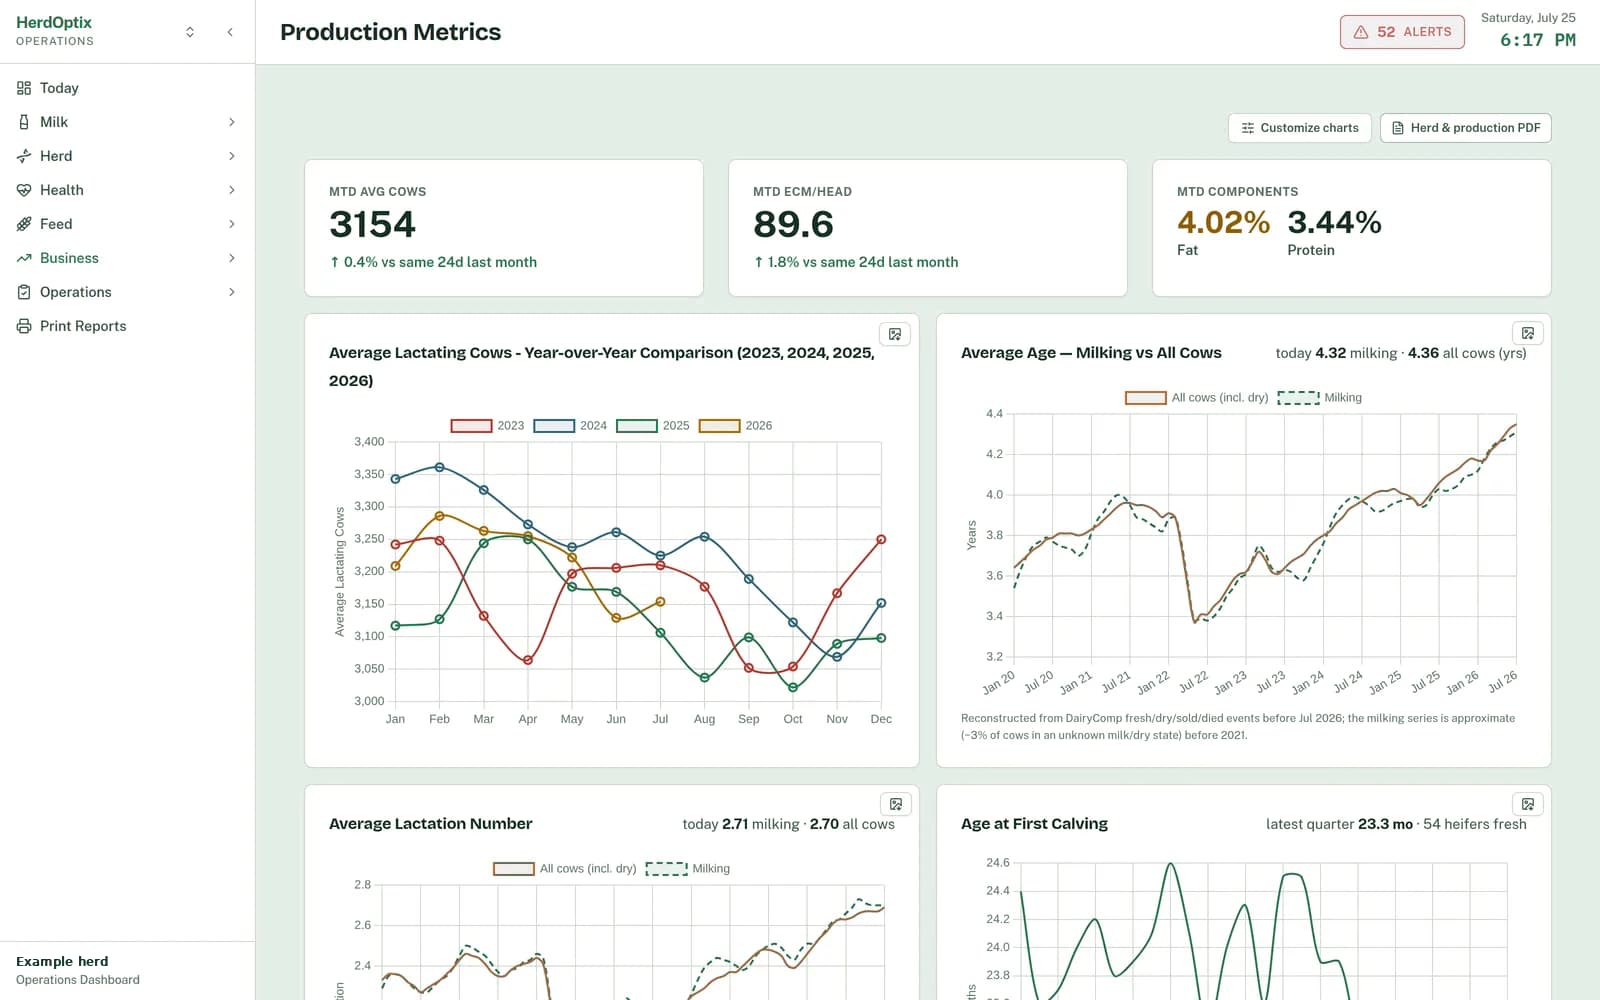Expand the Operations submenu chevron
Viewport: 1600px width, 1000px height.
pyautogui.click(x=232, y=292)
